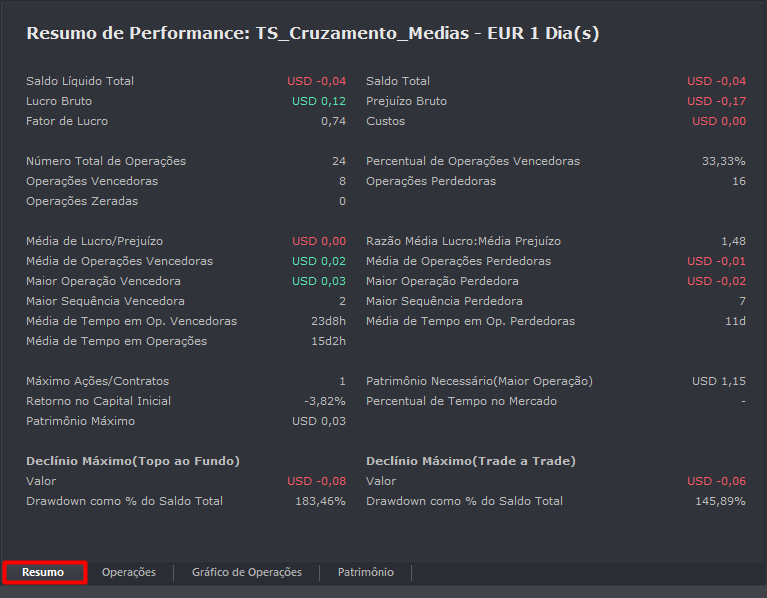Image resolution: width=767 pixels, height=598 pixels.
Task: Show the Patrimônio tab
Action: [365, 572]
